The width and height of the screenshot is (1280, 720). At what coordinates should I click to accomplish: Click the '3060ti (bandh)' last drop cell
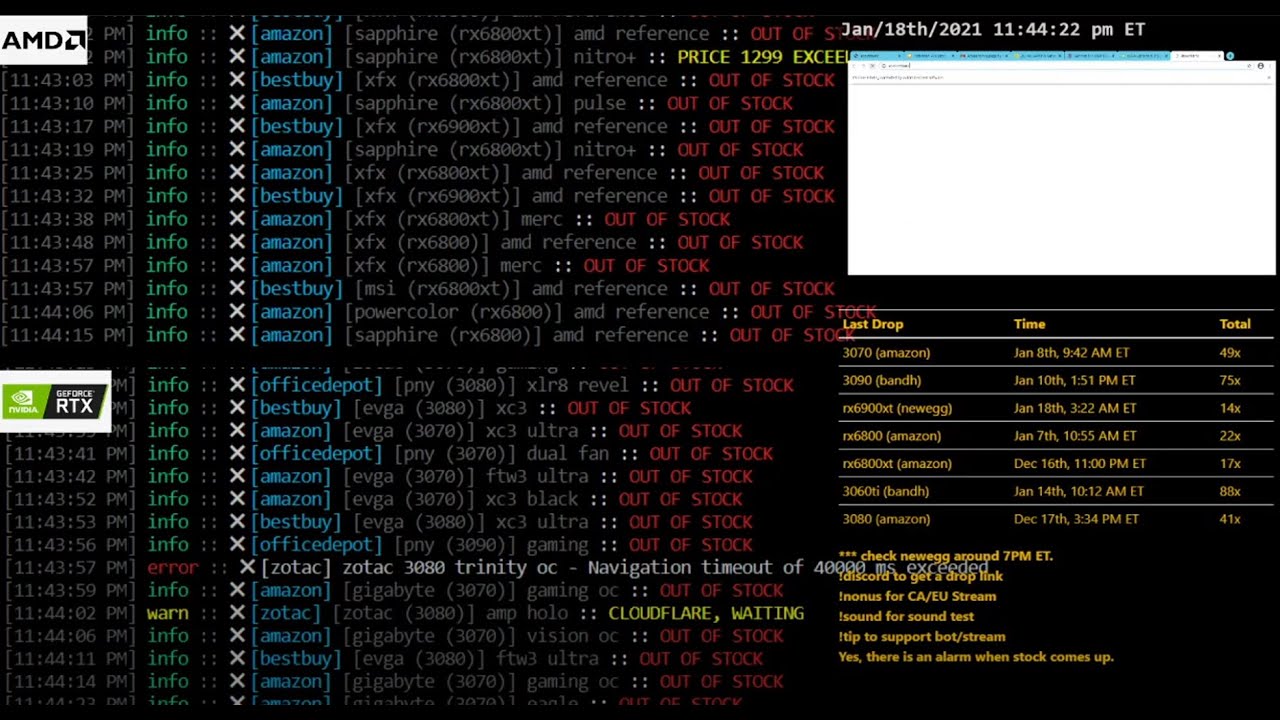click(886, 491)
